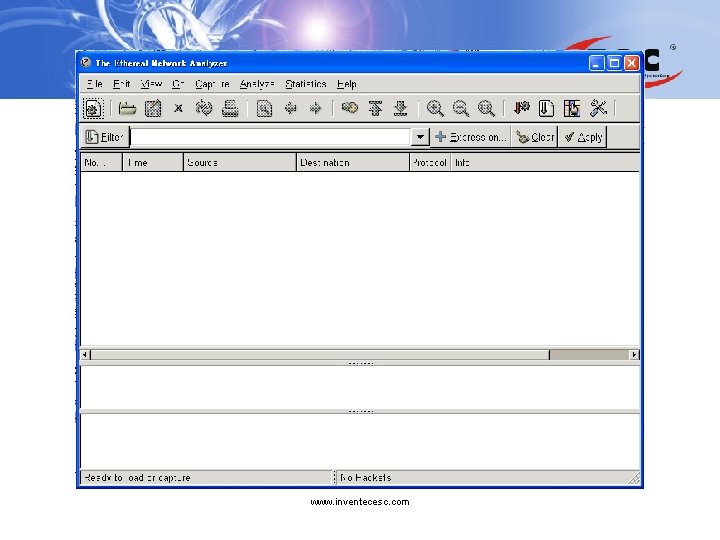The width and height of the screenshot is (720, 540).
Task: Sort by the Time column header
Action: 153,163
